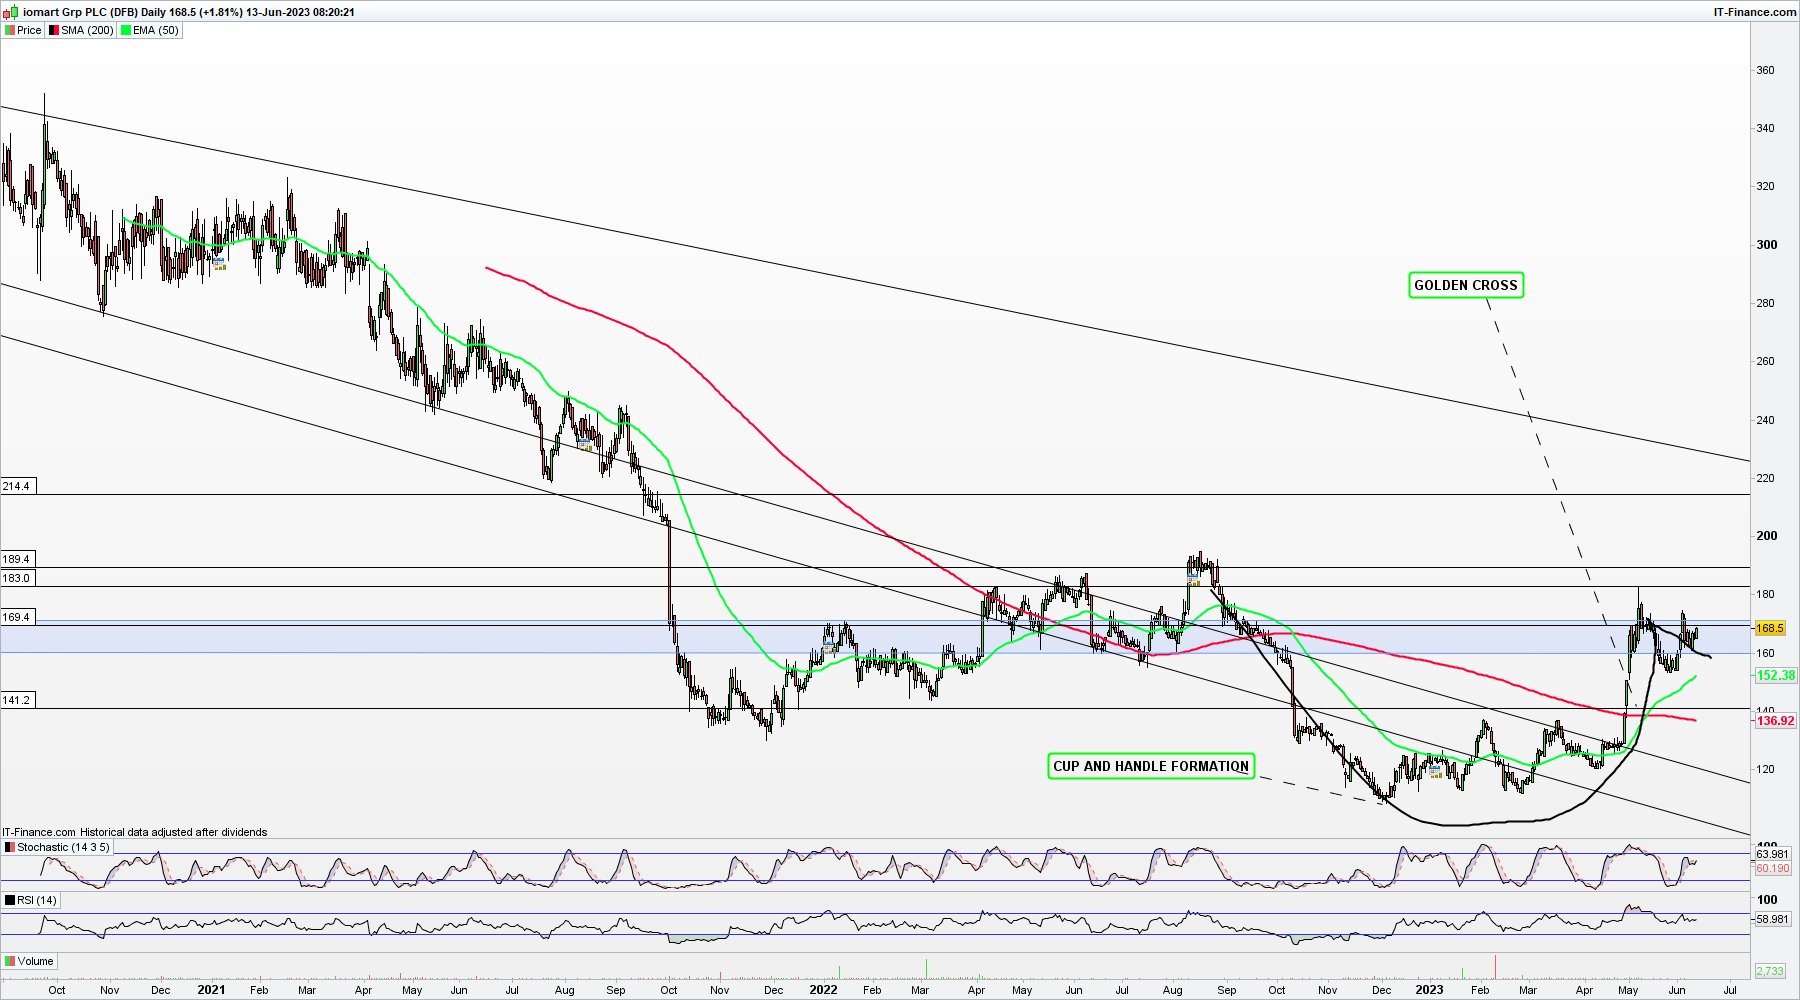Click the candlestick icon beside the chart title
Image resolution: width=1800 pixels, height=1000 pixels.
click(11, 12)
